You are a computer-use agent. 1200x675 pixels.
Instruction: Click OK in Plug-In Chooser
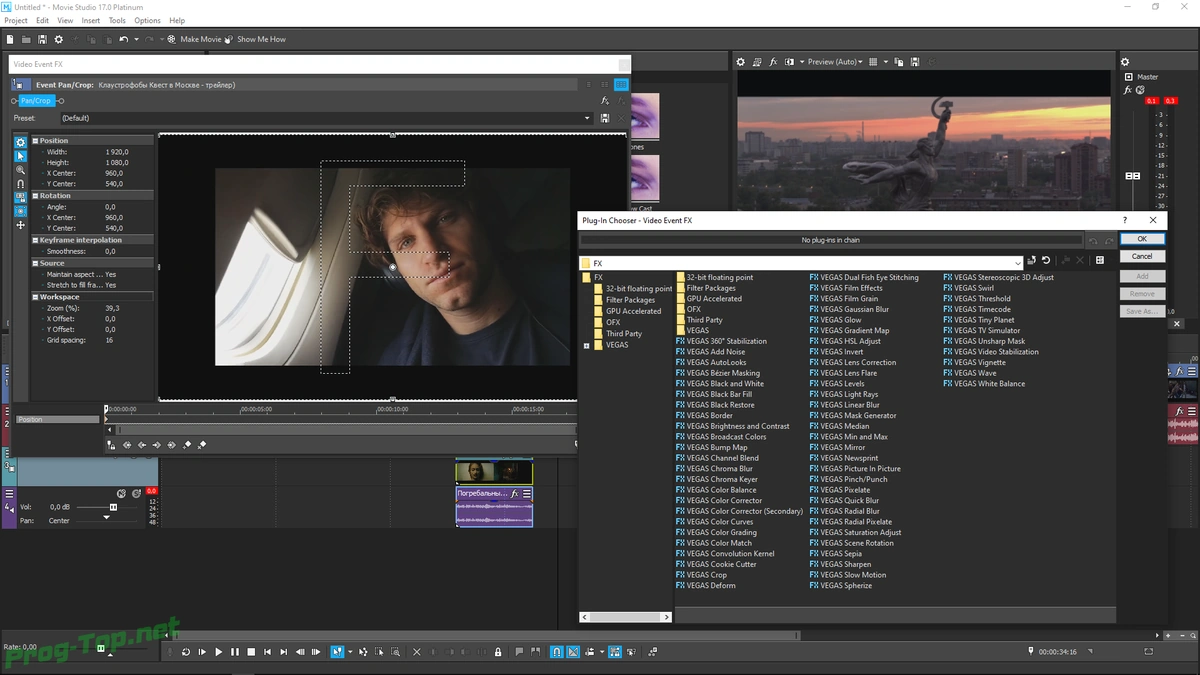(1142, 239)
